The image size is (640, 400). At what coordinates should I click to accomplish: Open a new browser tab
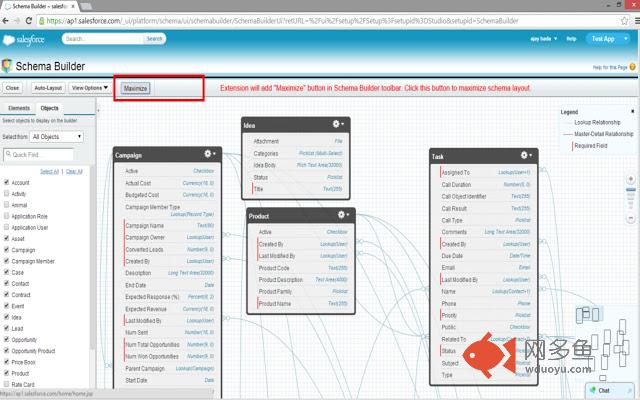pyautogui.click(x=86, y=7)
